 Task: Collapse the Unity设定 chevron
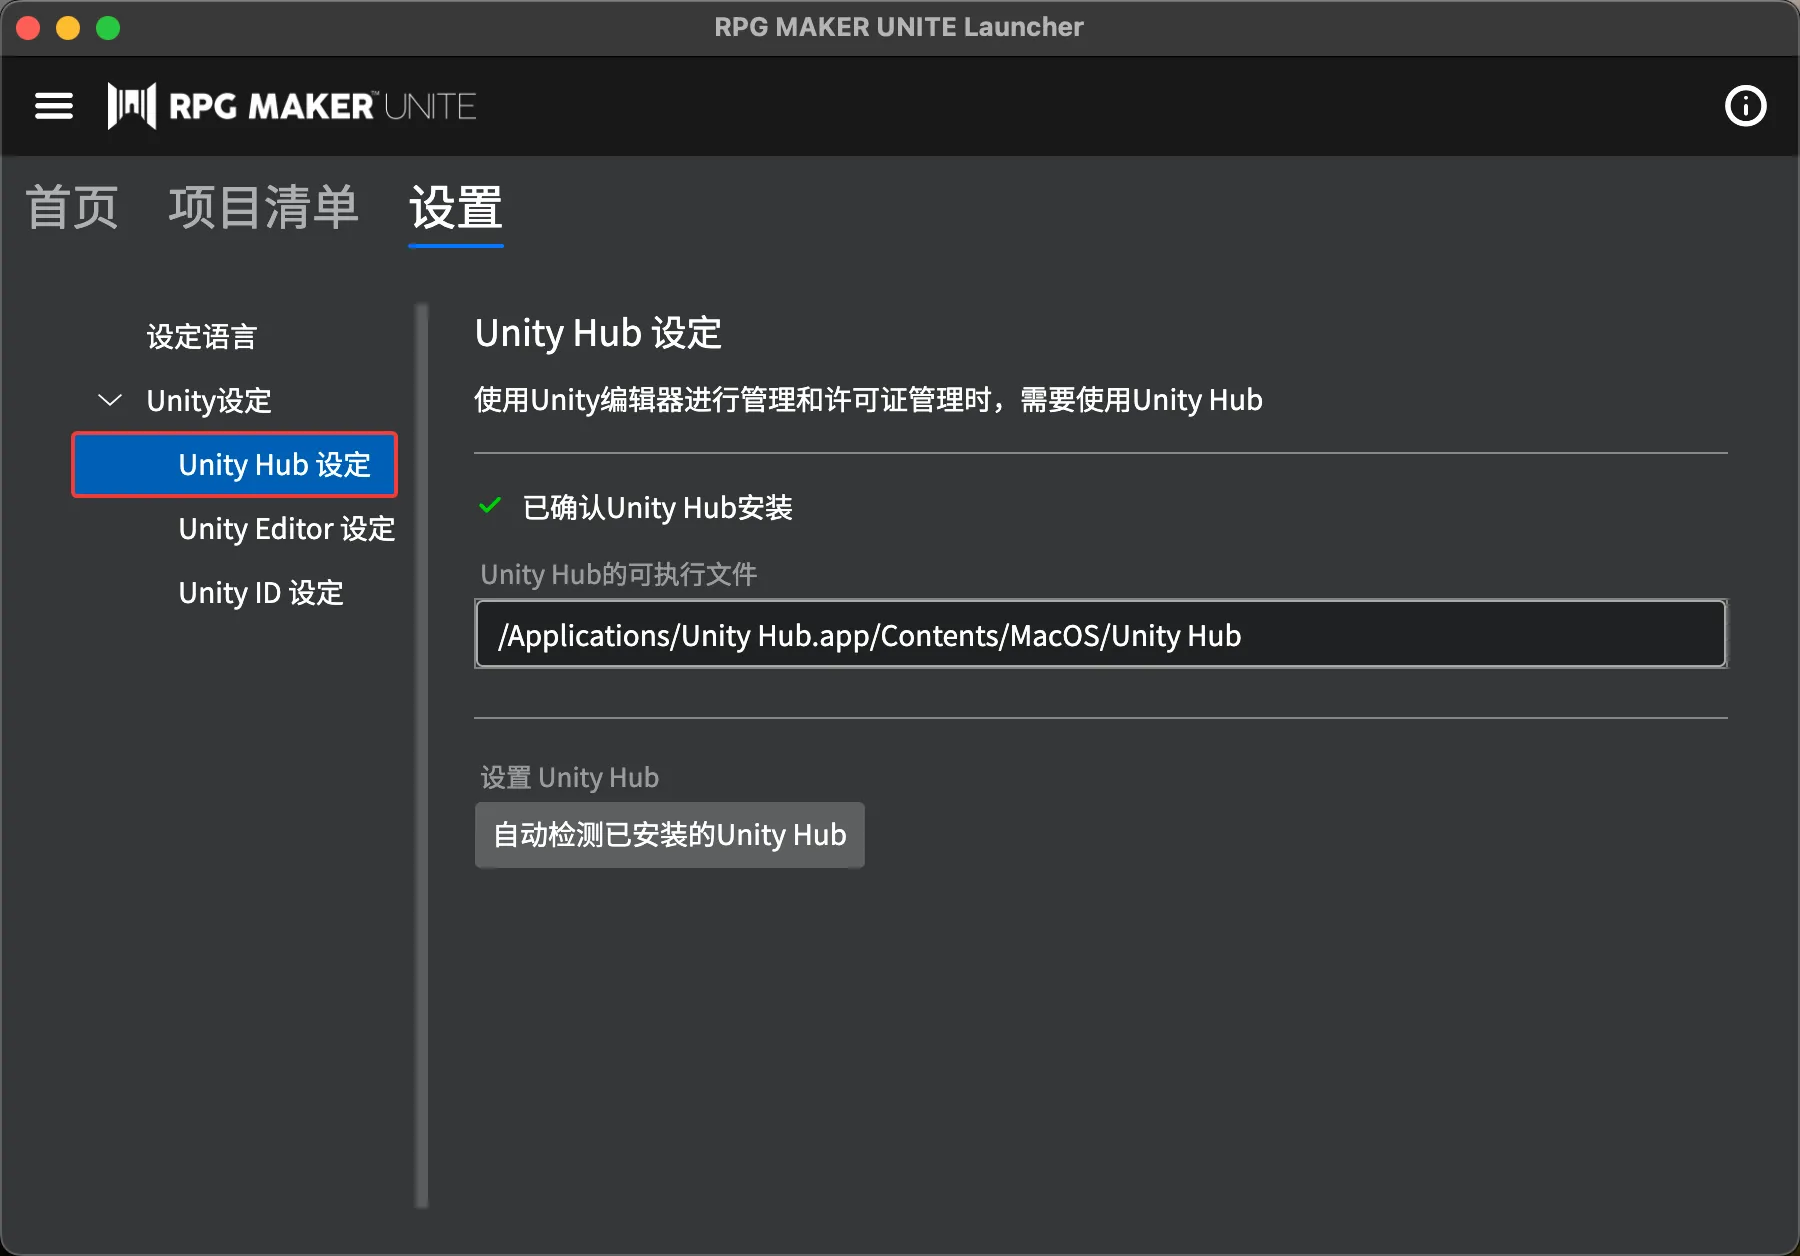110,400
